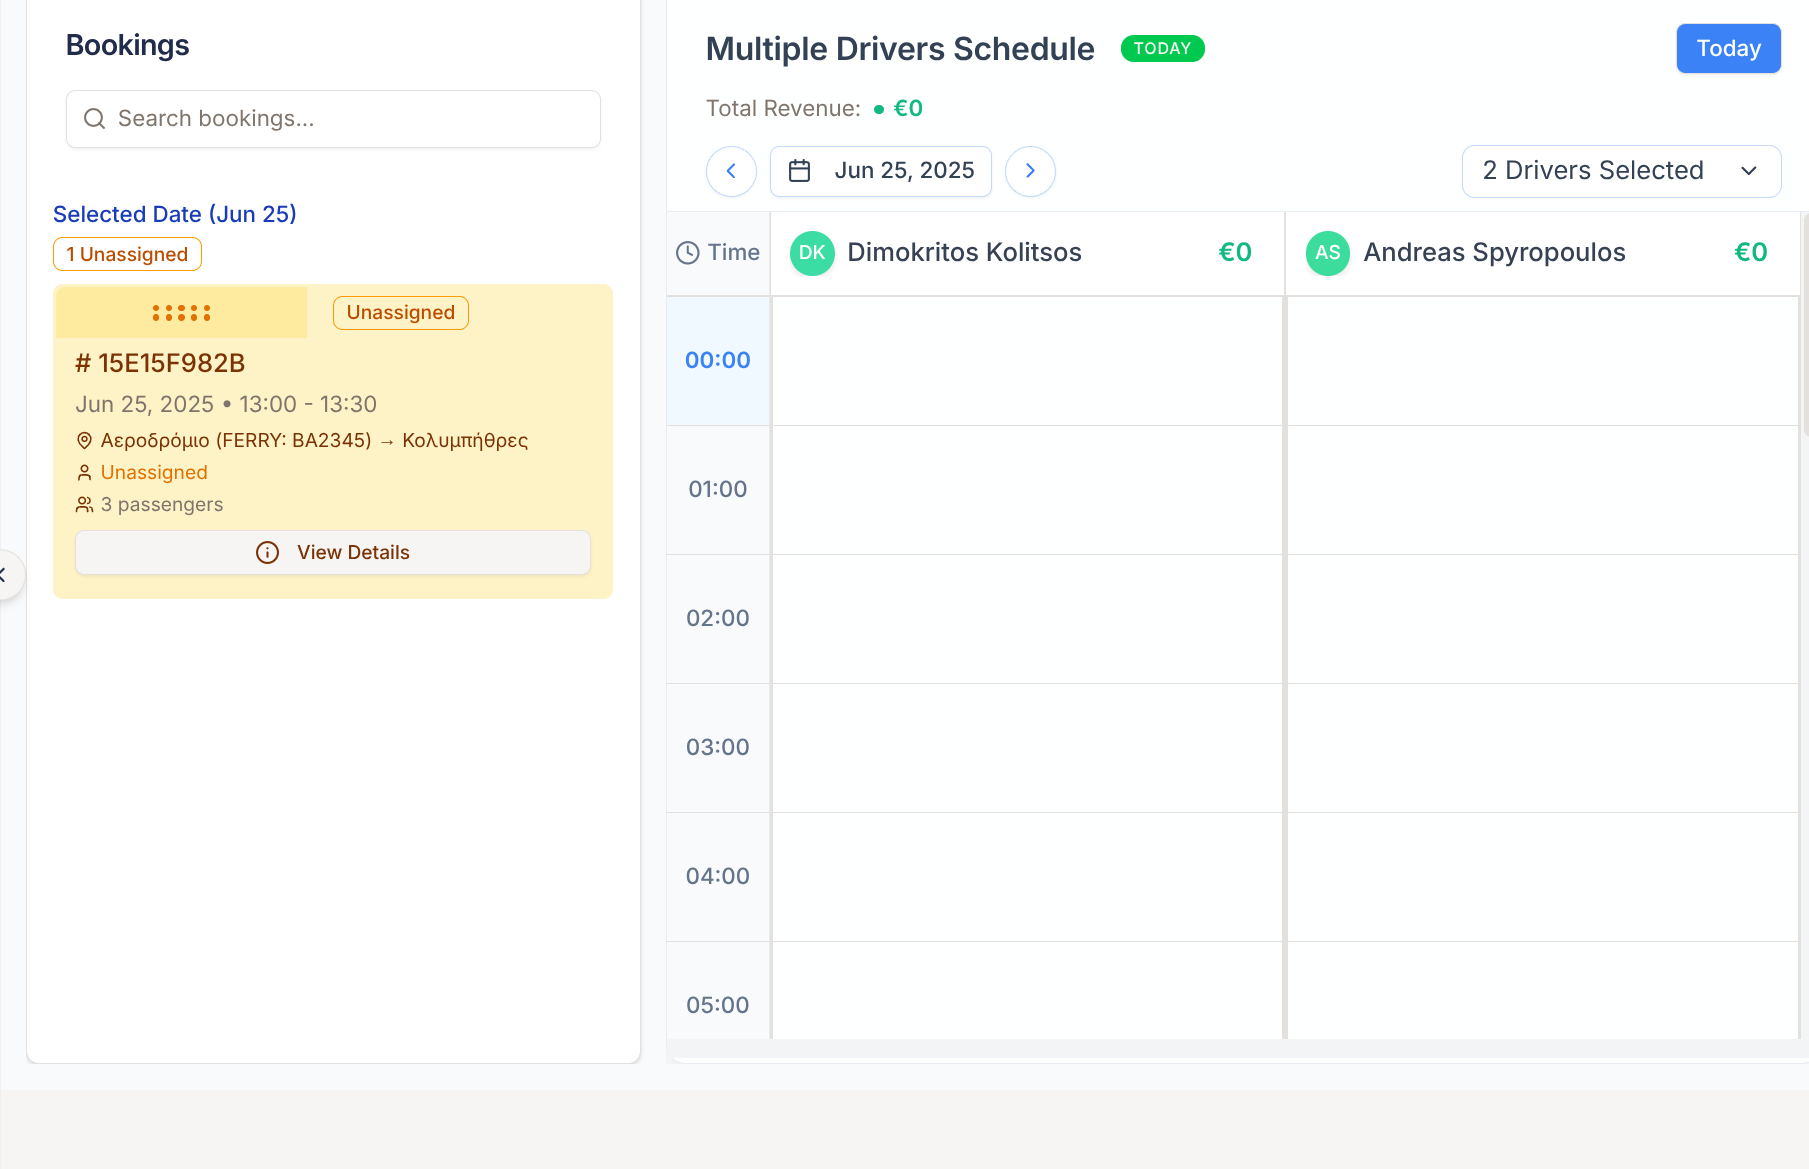The width and height of the screenshot is (1809, 1169).
Task: Select the 1 Unassigned filter badge
Action: pos(127,254)
